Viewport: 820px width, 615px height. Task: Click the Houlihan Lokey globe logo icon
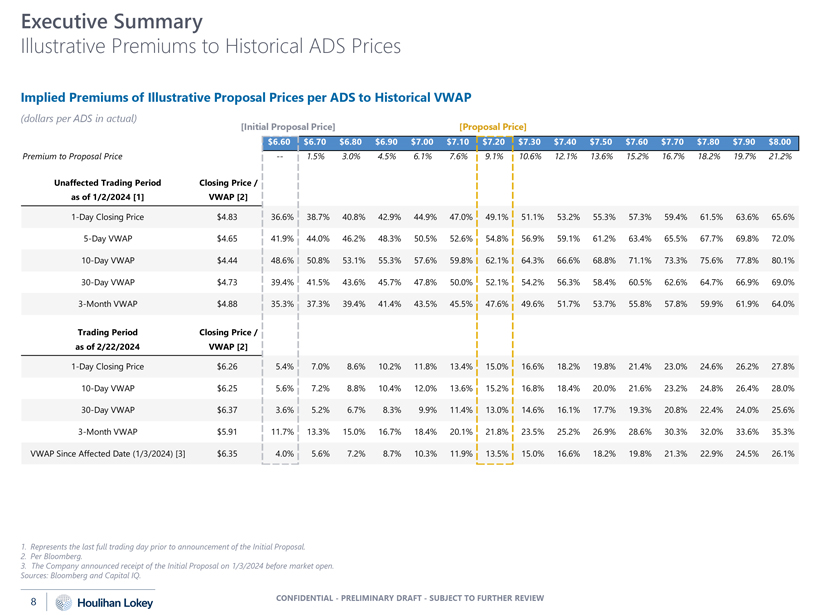pos(64,602)
